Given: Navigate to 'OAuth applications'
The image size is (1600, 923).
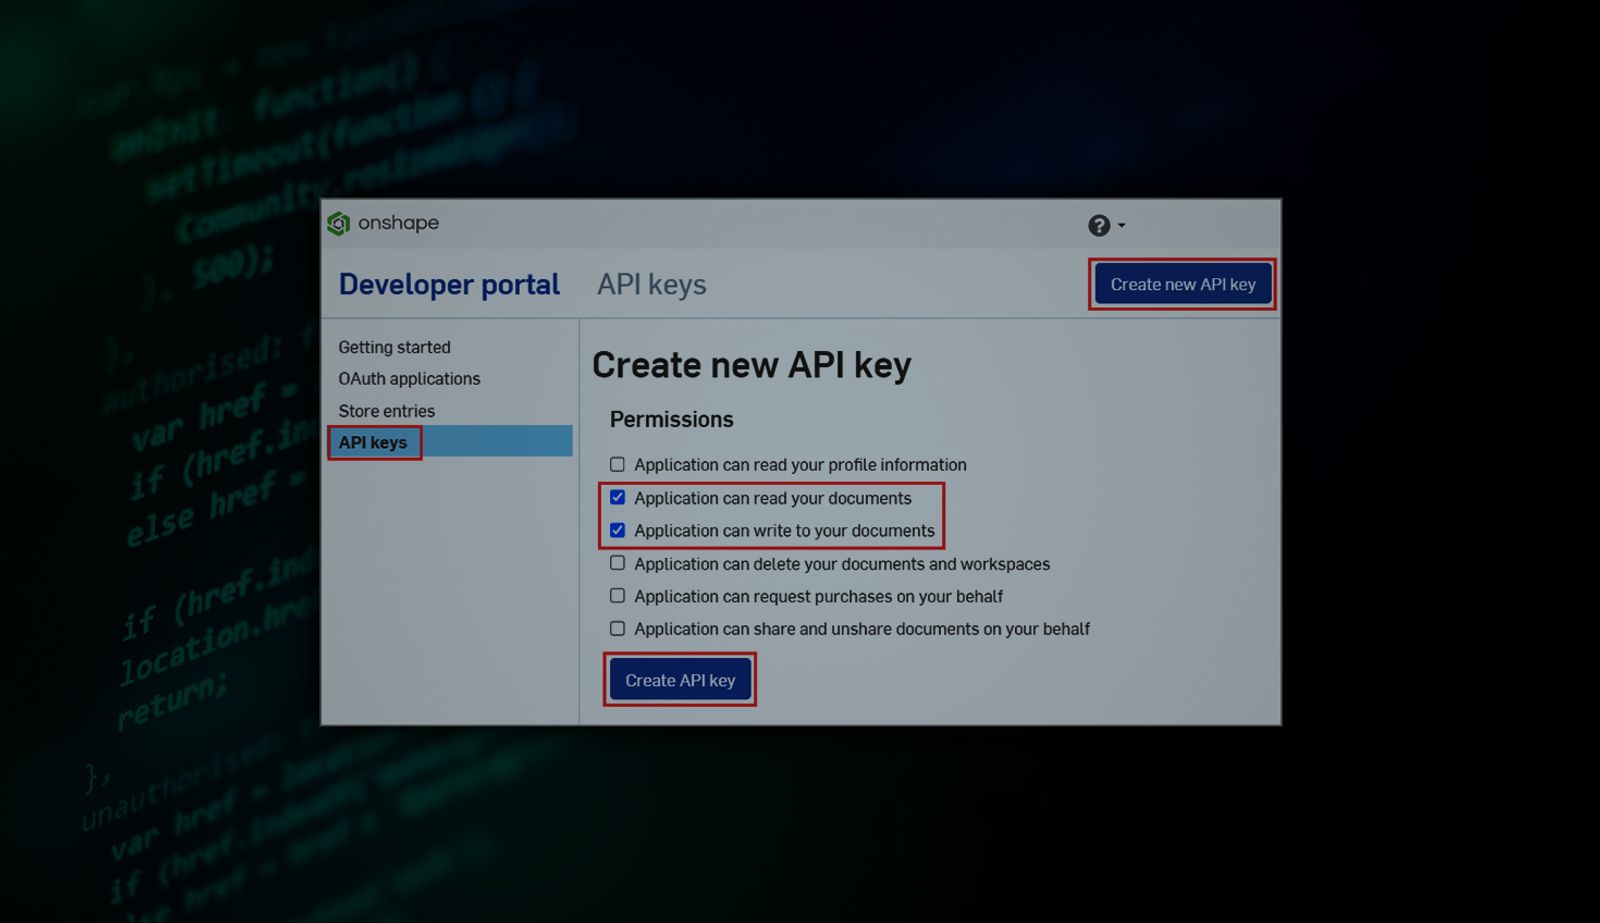Looking at the screenshot, I should [x=409, y=379].
